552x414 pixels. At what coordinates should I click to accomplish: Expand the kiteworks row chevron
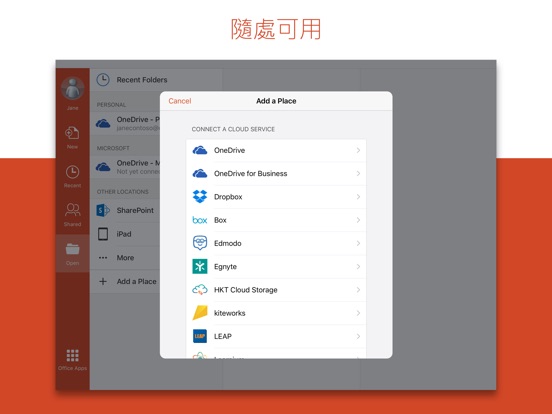click(358, 313)
